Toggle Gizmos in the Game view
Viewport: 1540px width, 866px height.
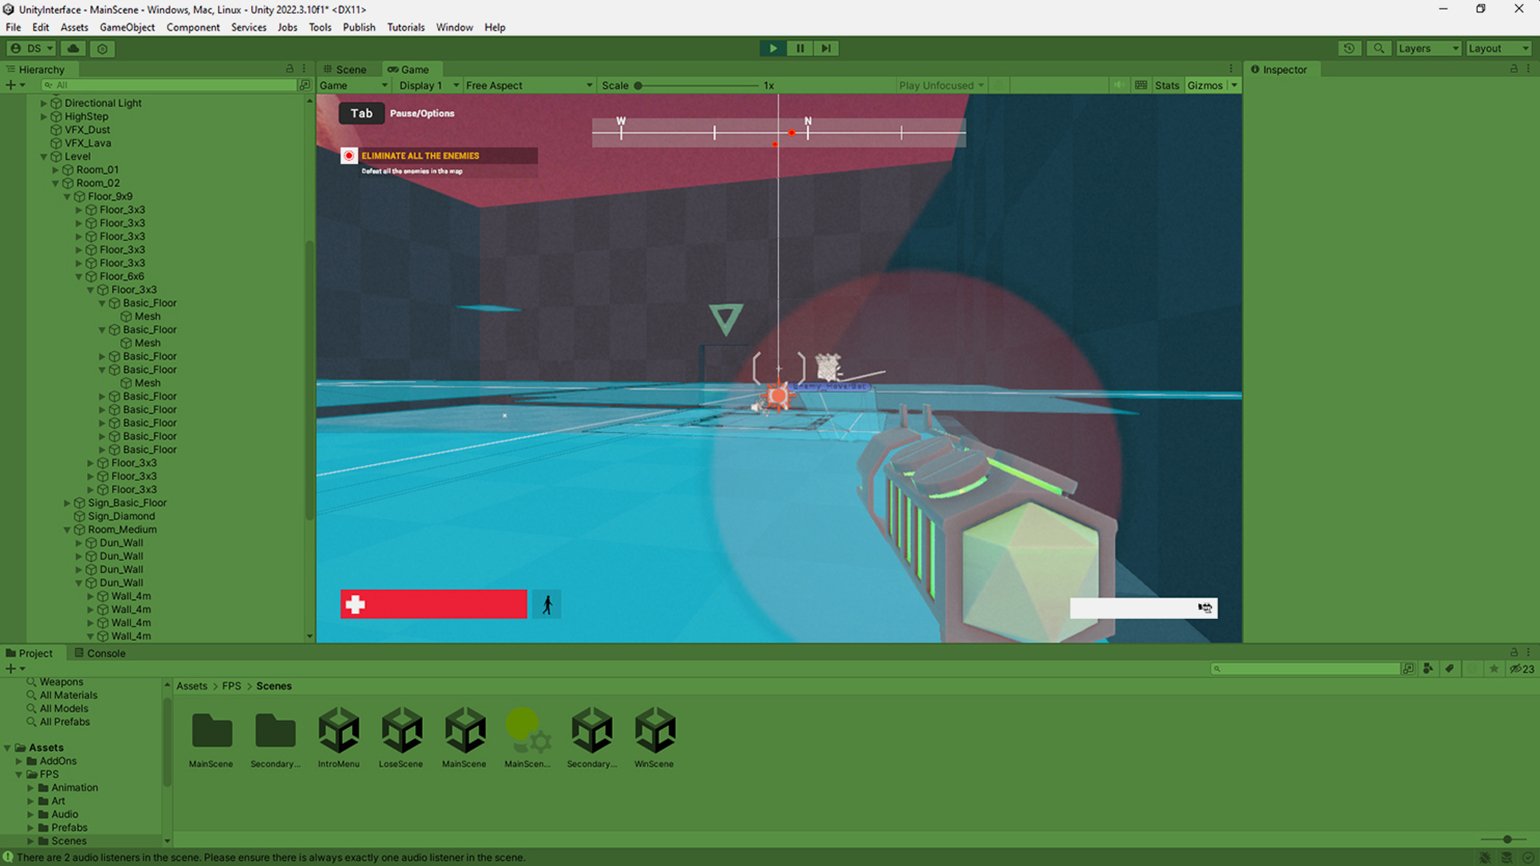point(1204,85)
